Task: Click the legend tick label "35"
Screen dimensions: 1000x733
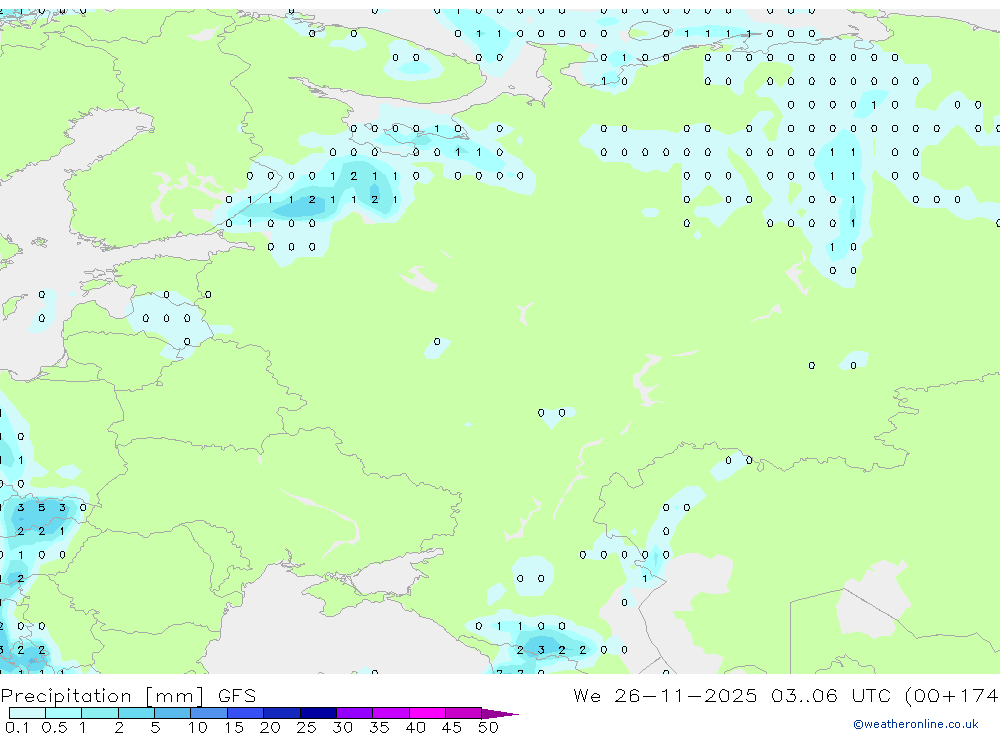Action: coord(379,727)
